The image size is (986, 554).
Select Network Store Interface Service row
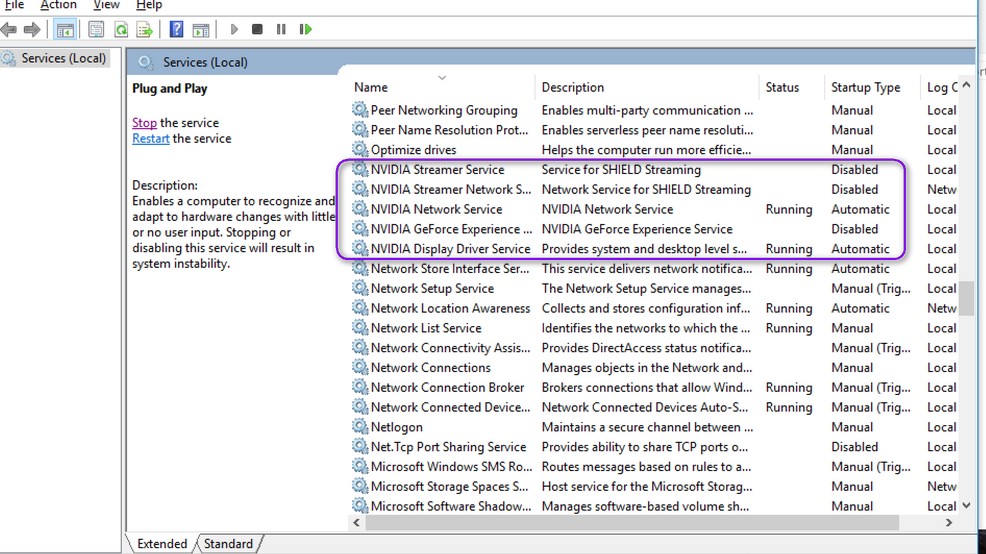pyautogui.click(x=653, y=269)
